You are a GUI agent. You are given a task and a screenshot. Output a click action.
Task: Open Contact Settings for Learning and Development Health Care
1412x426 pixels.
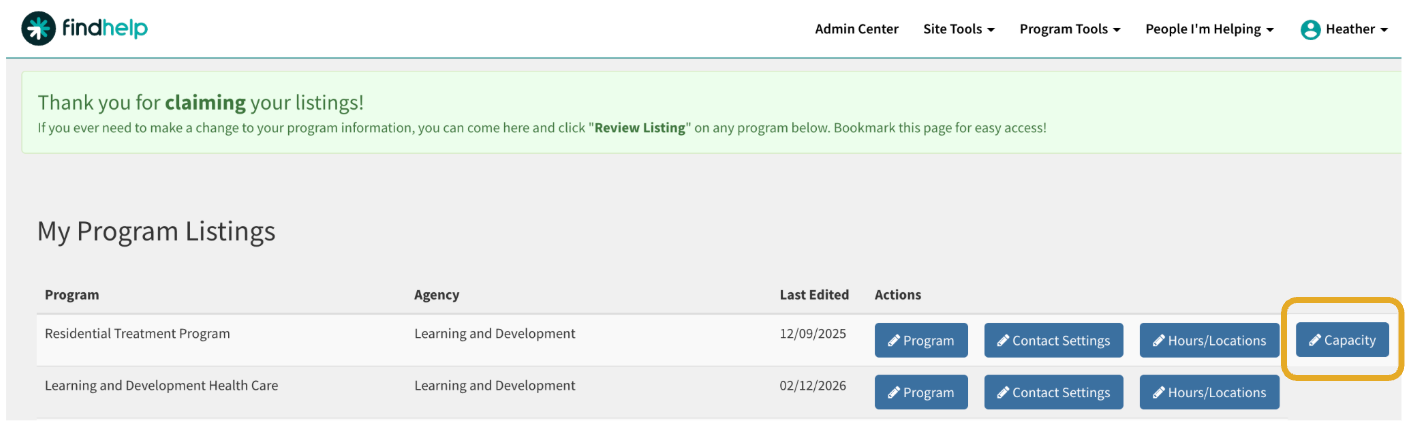point(1053,392)
